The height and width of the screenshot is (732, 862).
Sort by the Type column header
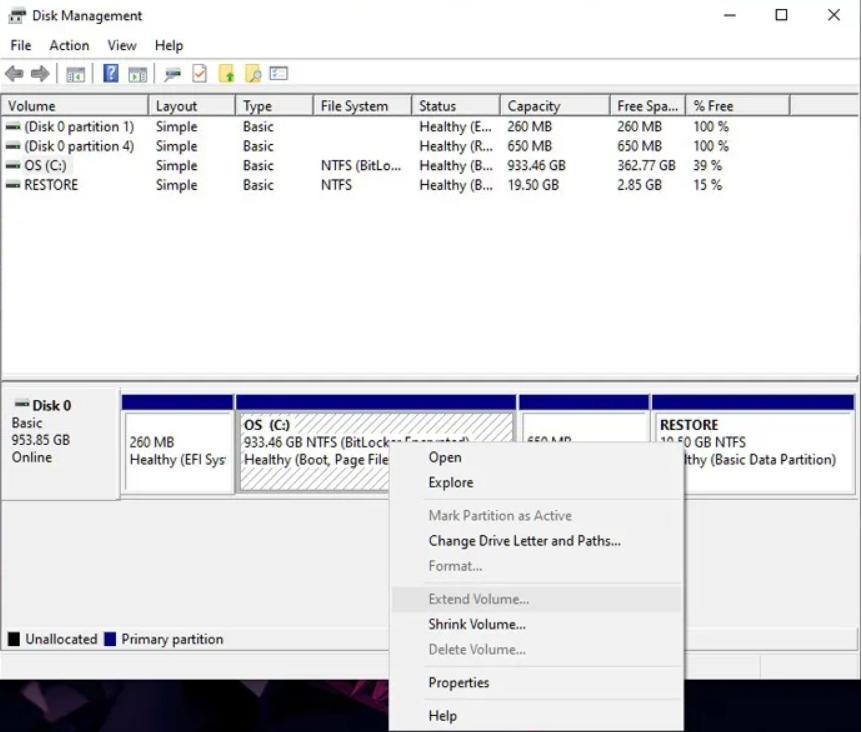point(274,106)
